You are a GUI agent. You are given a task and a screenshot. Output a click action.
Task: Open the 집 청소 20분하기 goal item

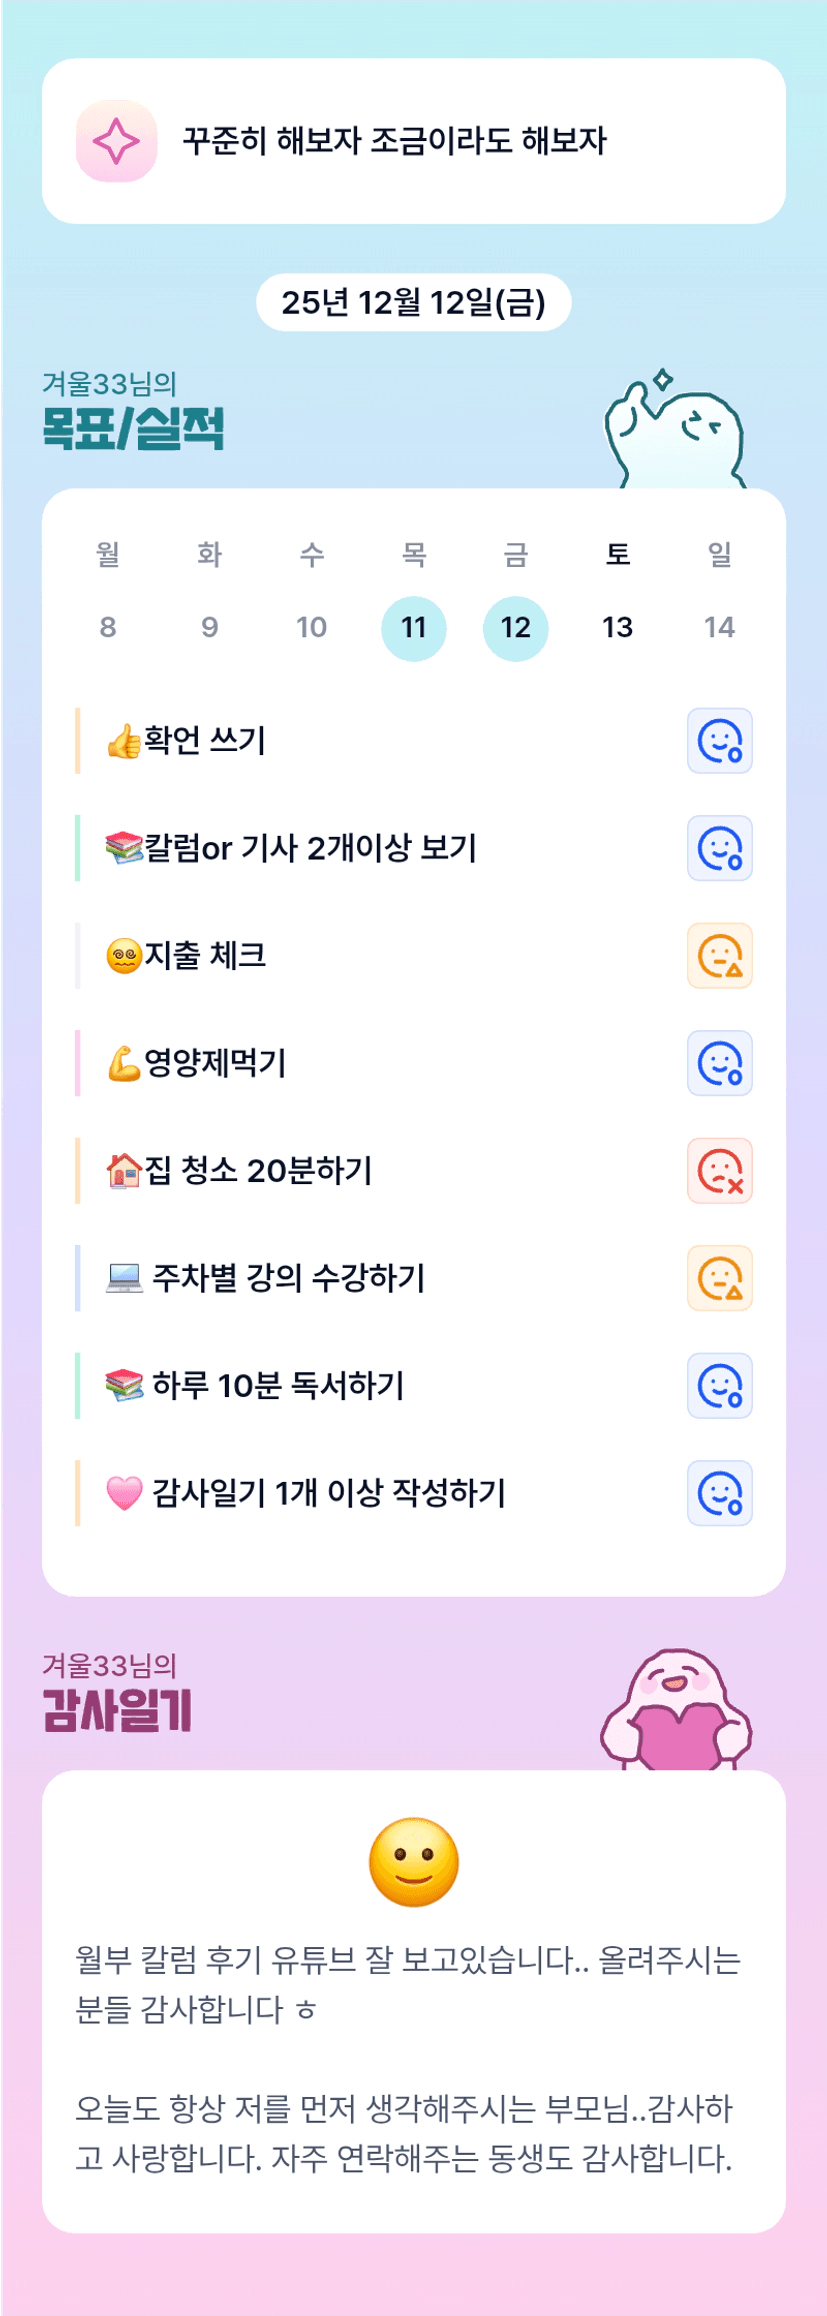coord(258,1171)
